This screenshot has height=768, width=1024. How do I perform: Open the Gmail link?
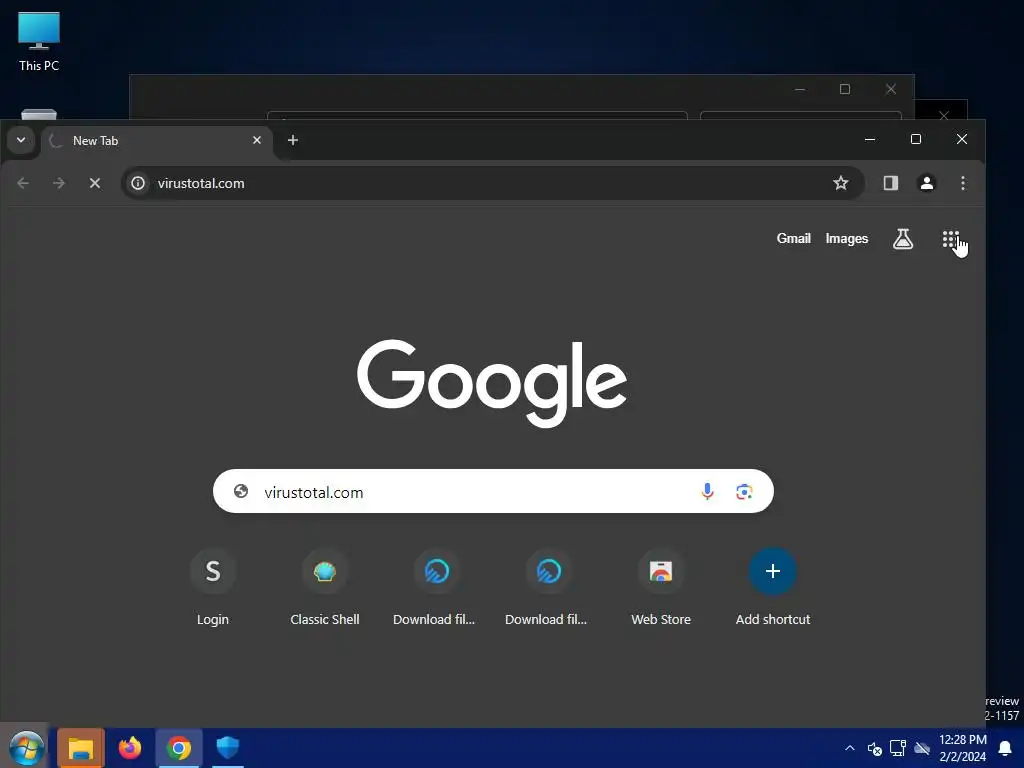point(793,238)
